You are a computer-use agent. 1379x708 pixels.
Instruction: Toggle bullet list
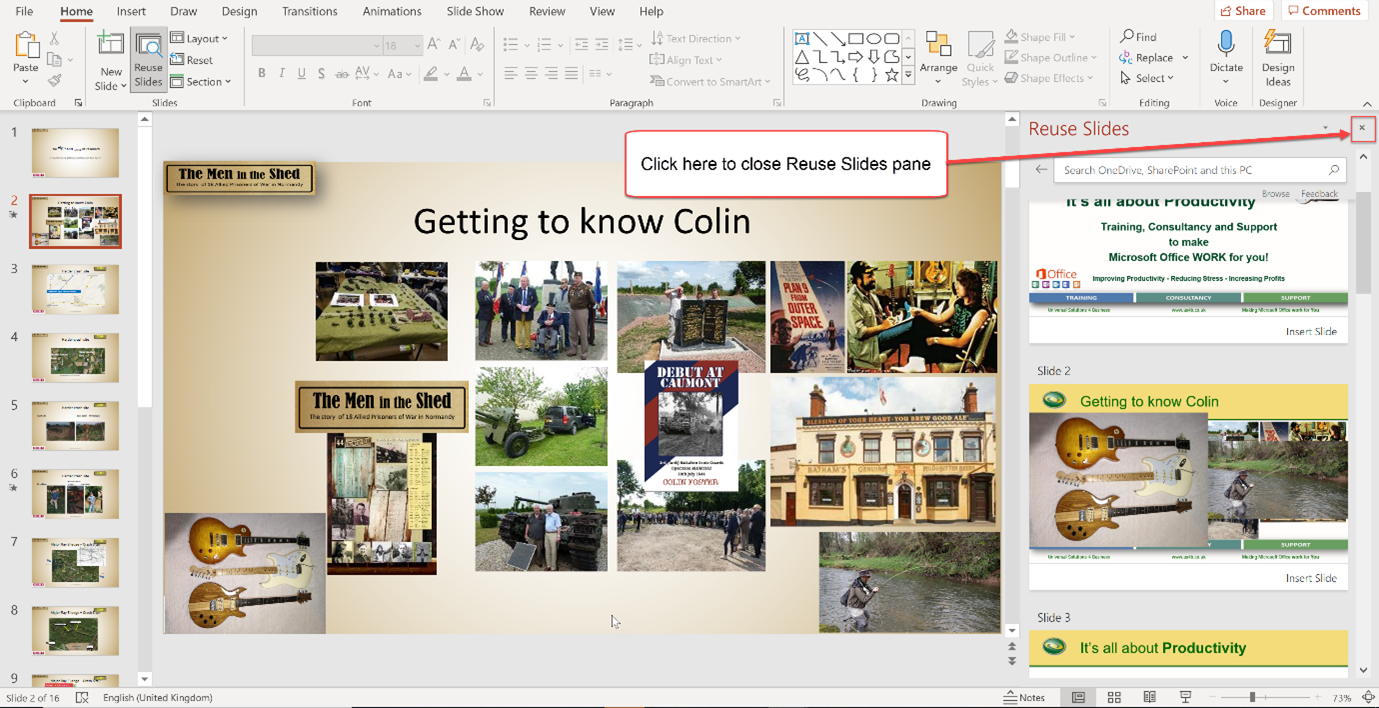tap(511, 45)
